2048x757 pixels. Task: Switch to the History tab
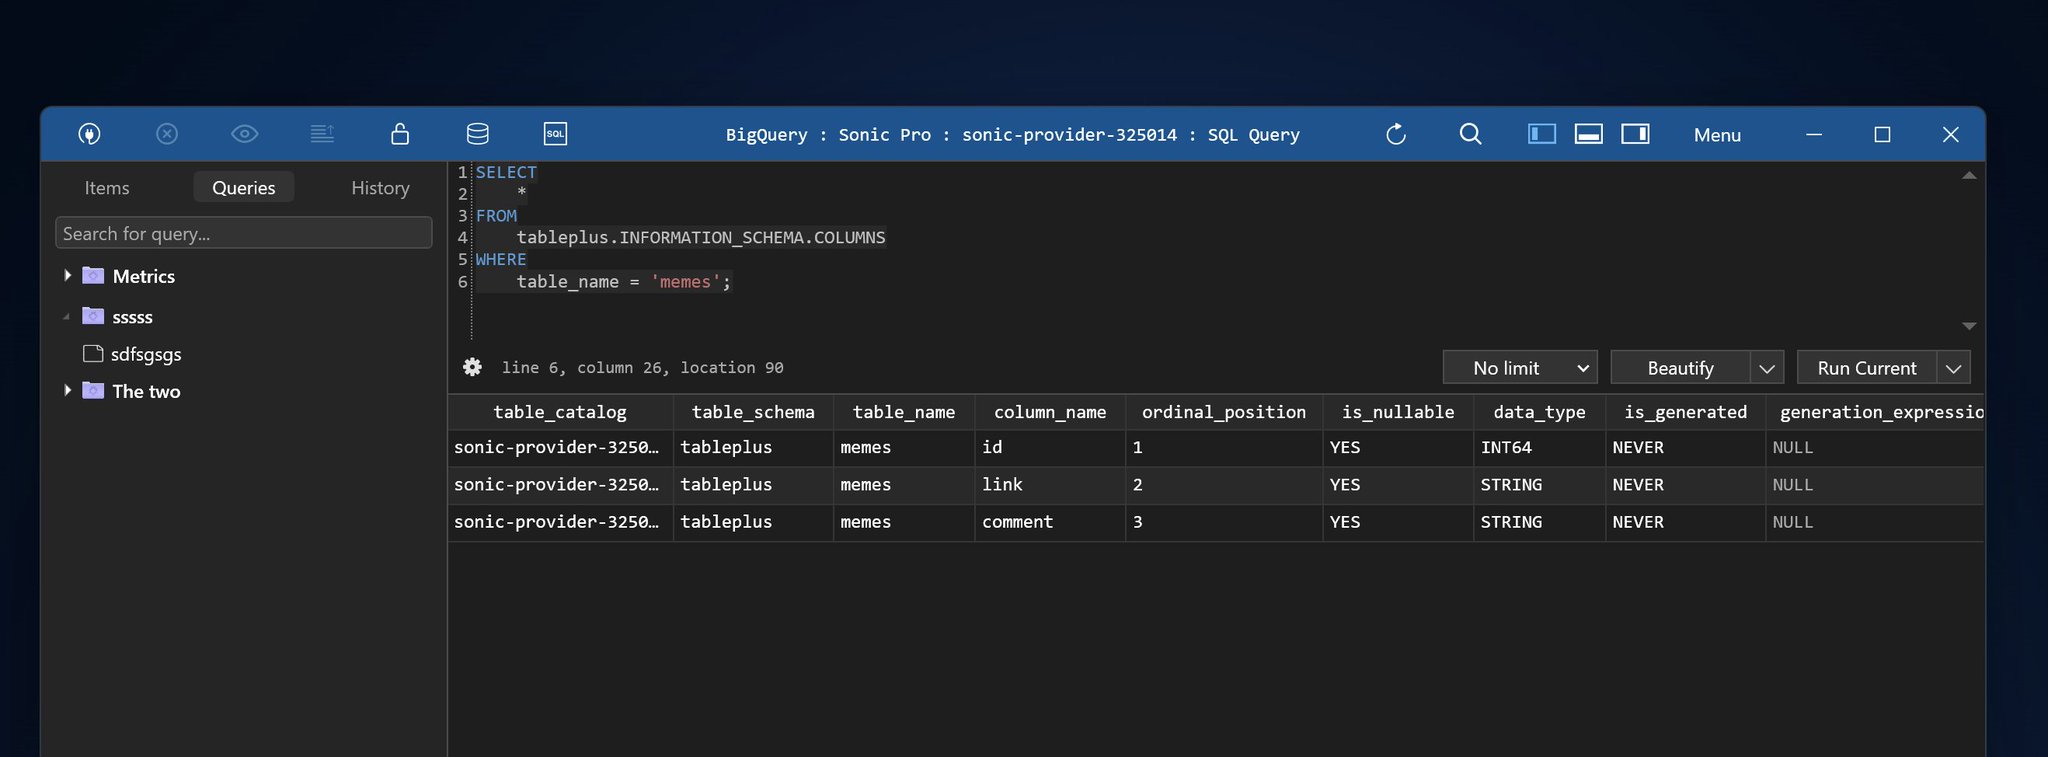pyautogui.click(x=380, y=188)
